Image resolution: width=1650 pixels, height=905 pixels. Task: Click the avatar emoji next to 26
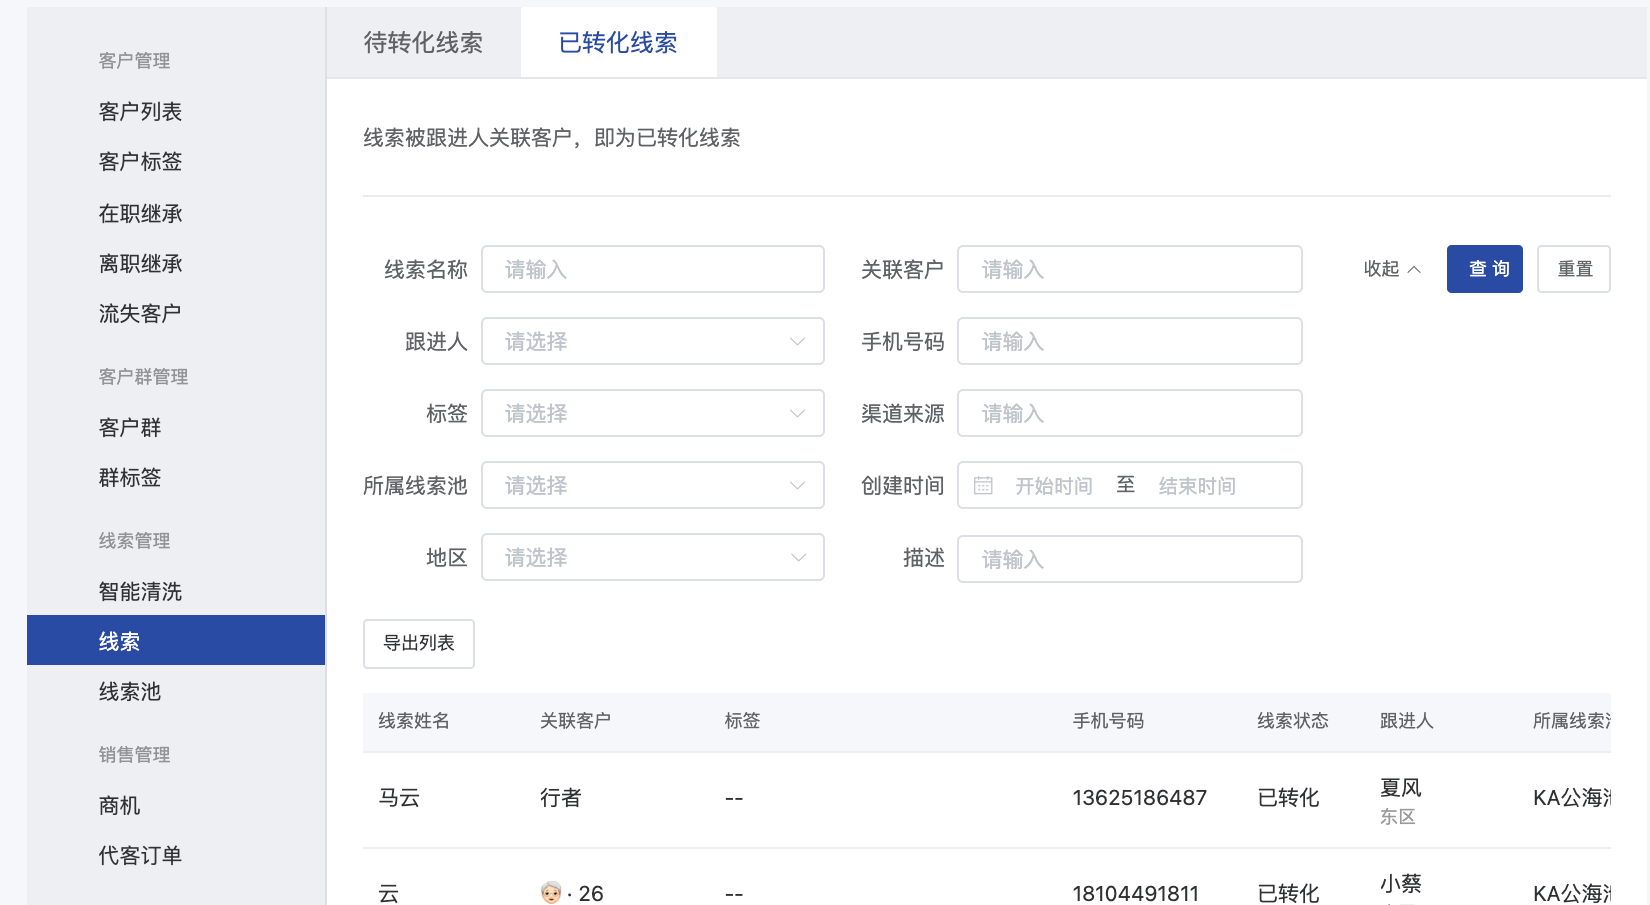[x=551, y=892]
